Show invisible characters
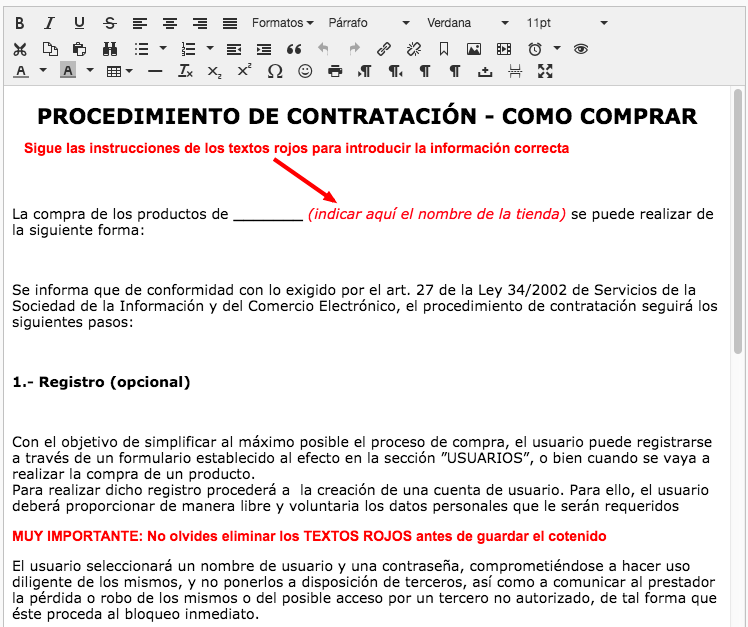This screenshot has height=627, width=748. coord(425,72)
